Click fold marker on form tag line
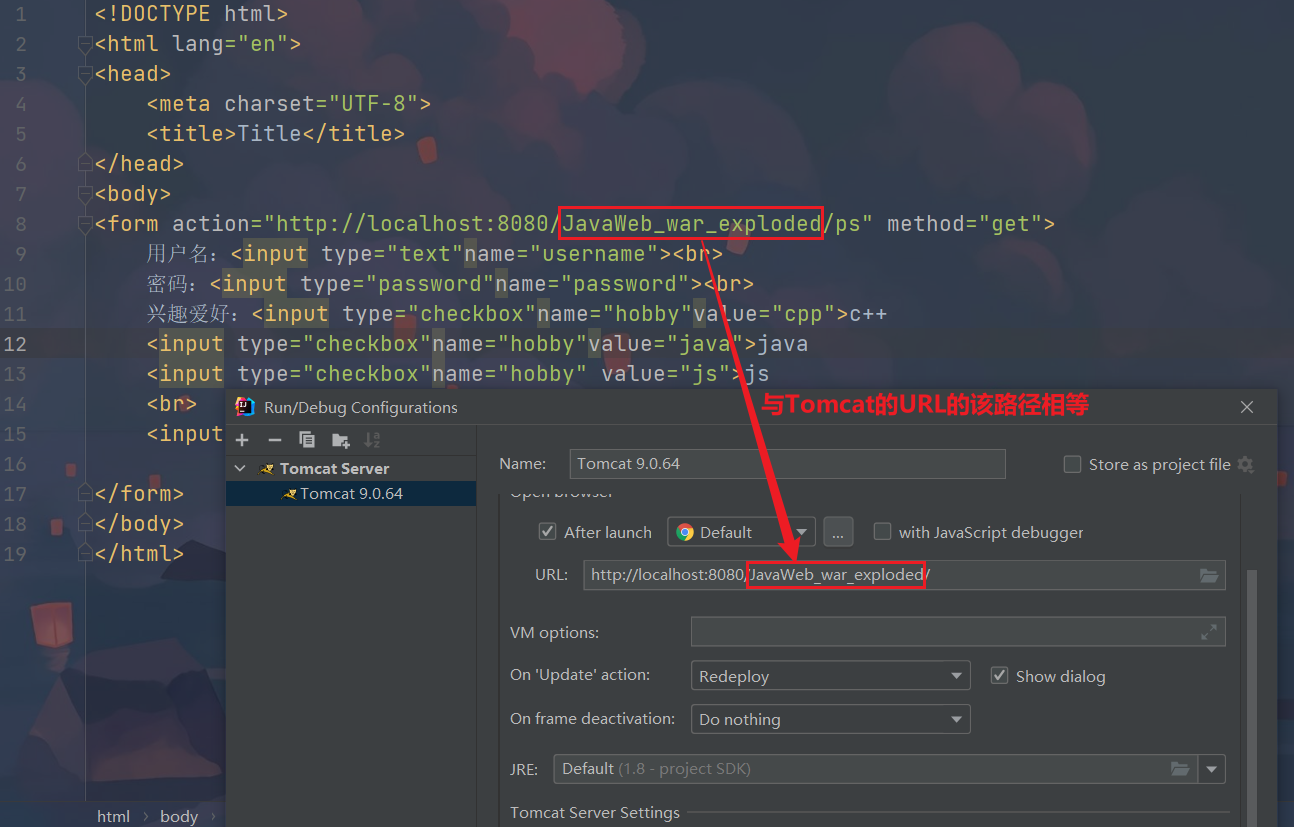 tap(85, 224)
